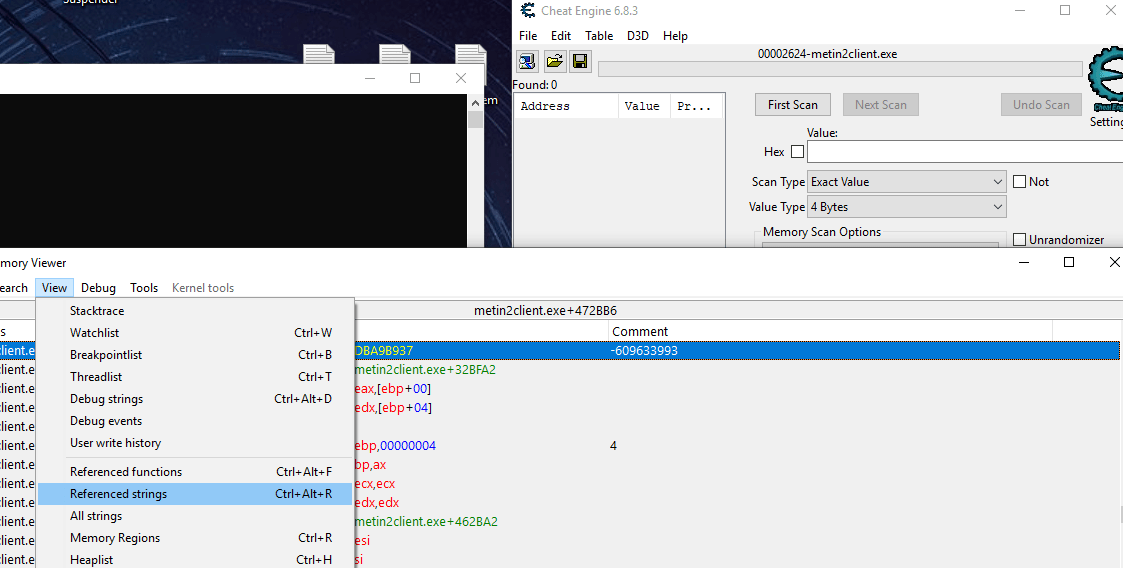Screen dimensions: 1123x568
Task: Click the metin2client.exe+462BA2 operand
Action: pyautogui.click(x=426, y=521)
